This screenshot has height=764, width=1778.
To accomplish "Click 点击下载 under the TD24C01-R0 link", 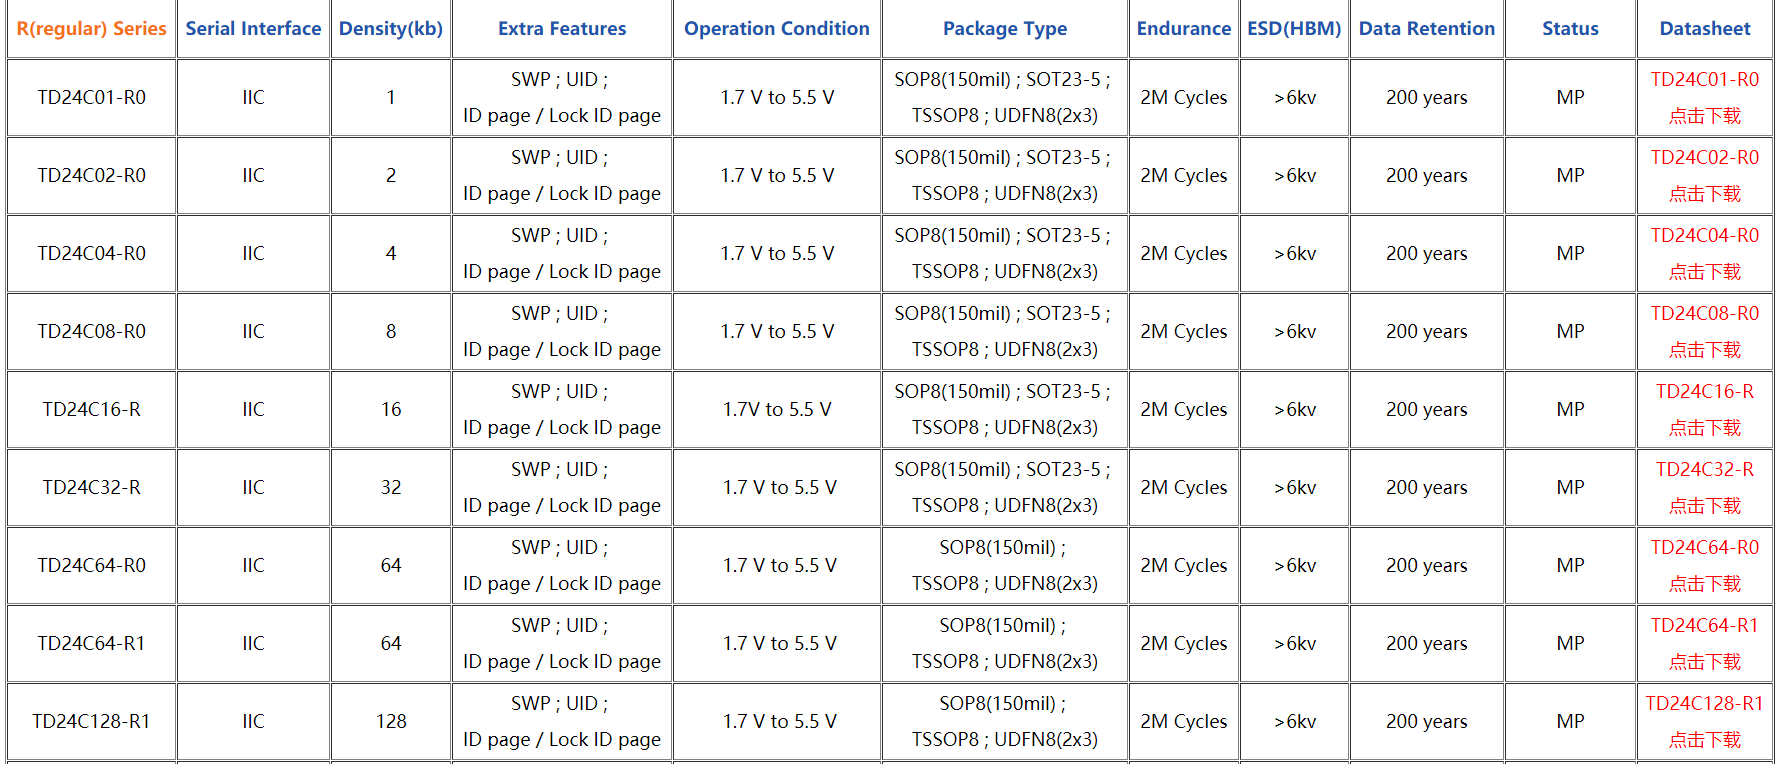I will tap(1704, 116).
